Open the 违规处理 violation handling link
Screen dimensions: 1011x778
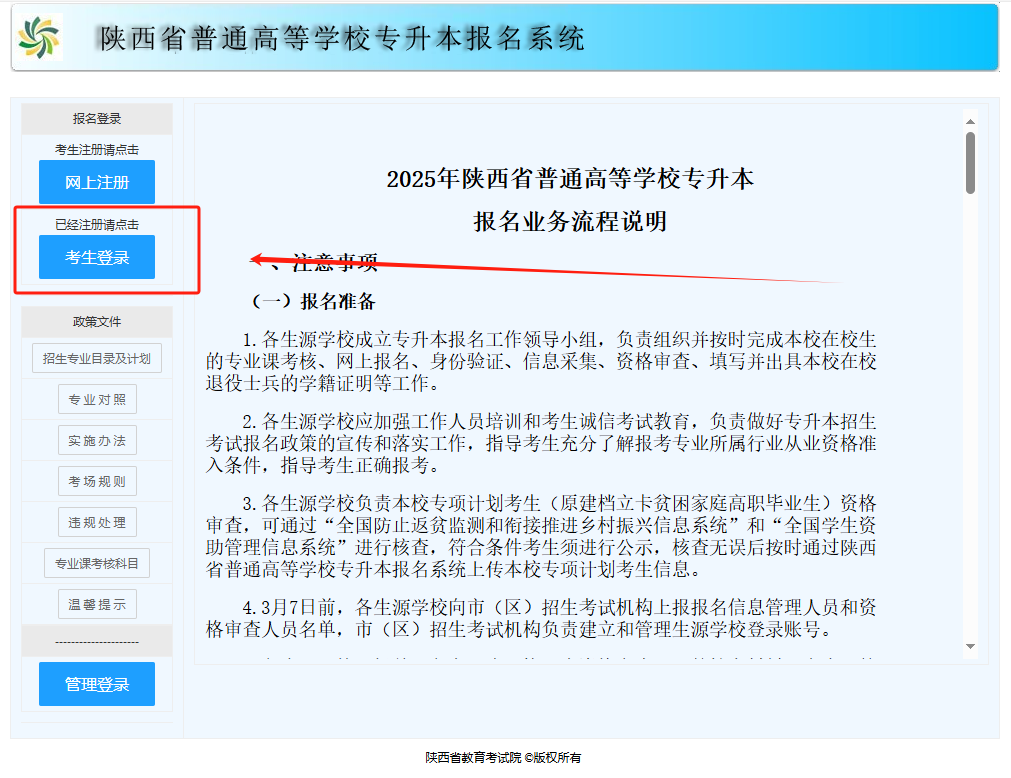tap(96, 521)
